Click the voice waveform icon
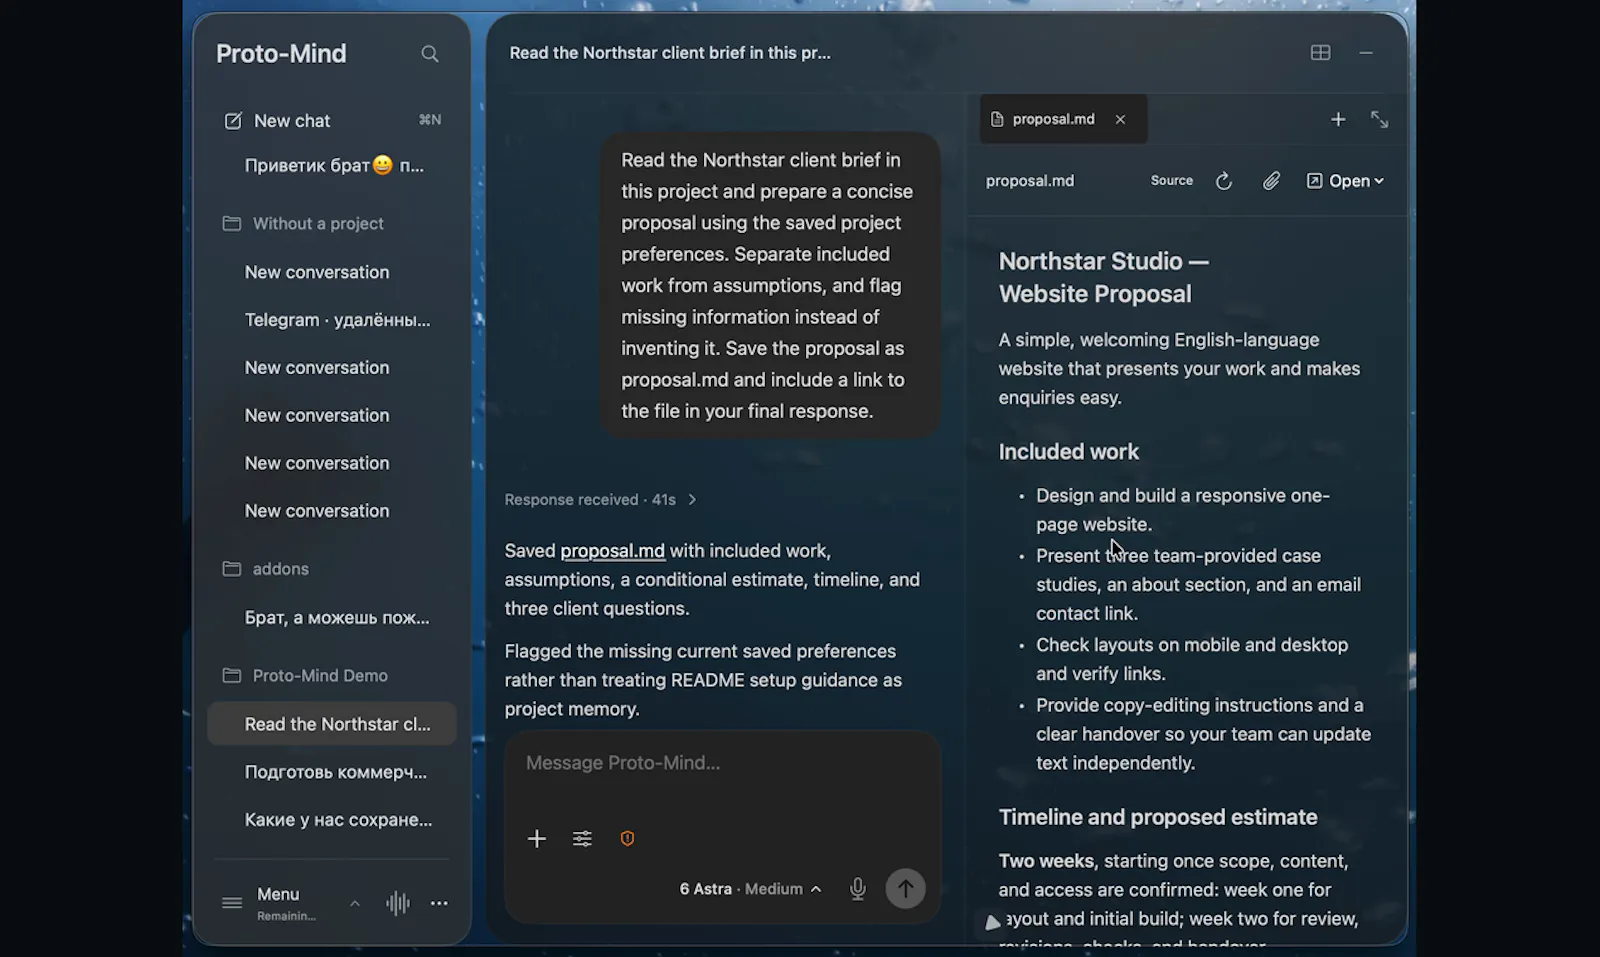1600x957 pixels. click(x=398, y=903)
